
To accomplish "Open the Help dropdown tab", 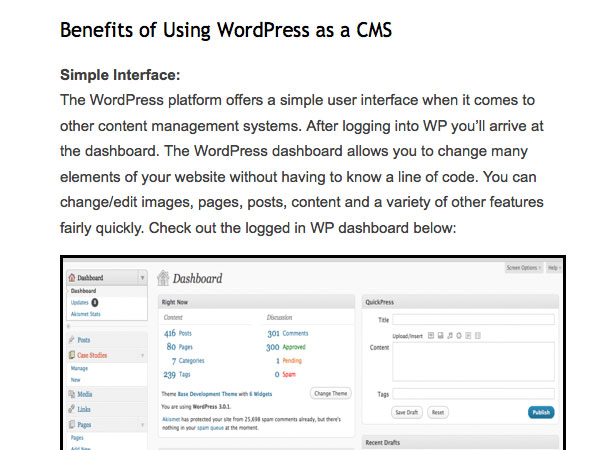I will [x=554, y=268].
